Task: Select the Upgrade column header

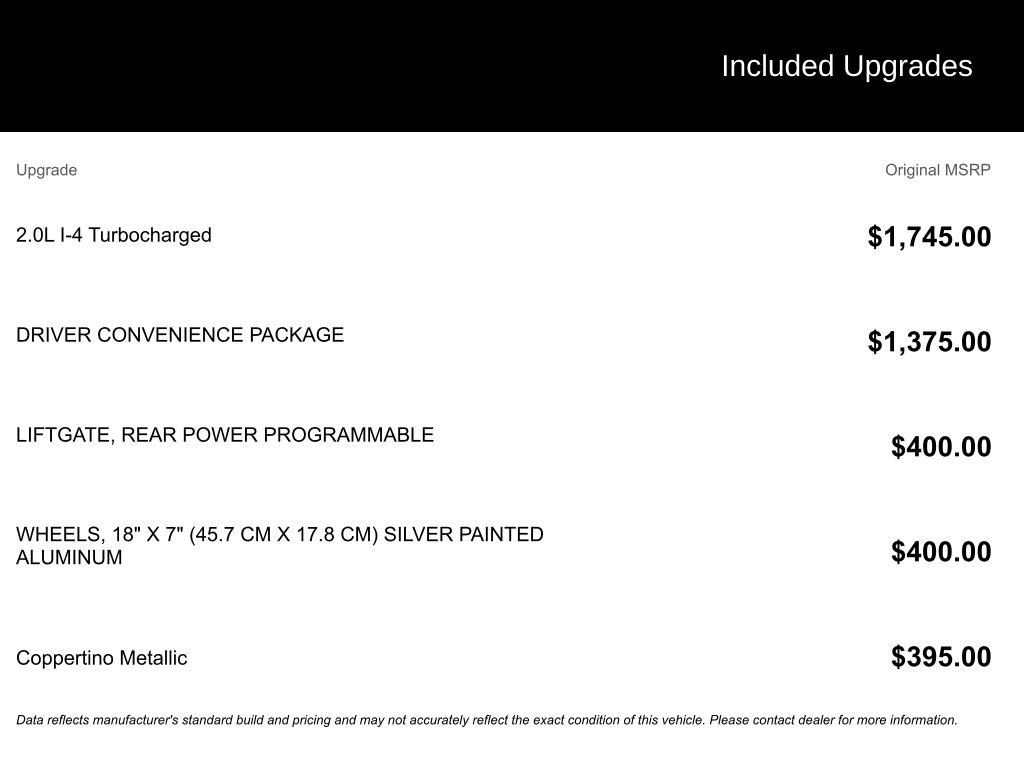Action: pos(46,170)
